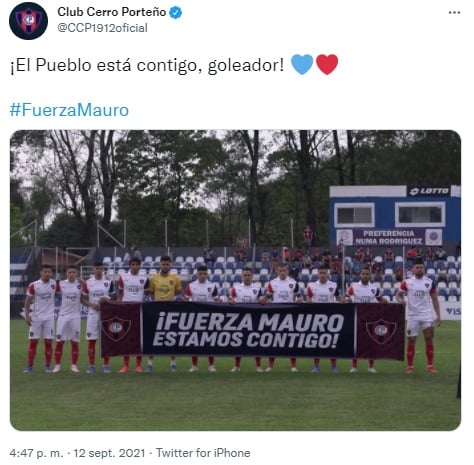This screenshot has height=465, width=474.
Task: Click the Preferencia Numa Rodriguez sign
Action: click(389, 237)
